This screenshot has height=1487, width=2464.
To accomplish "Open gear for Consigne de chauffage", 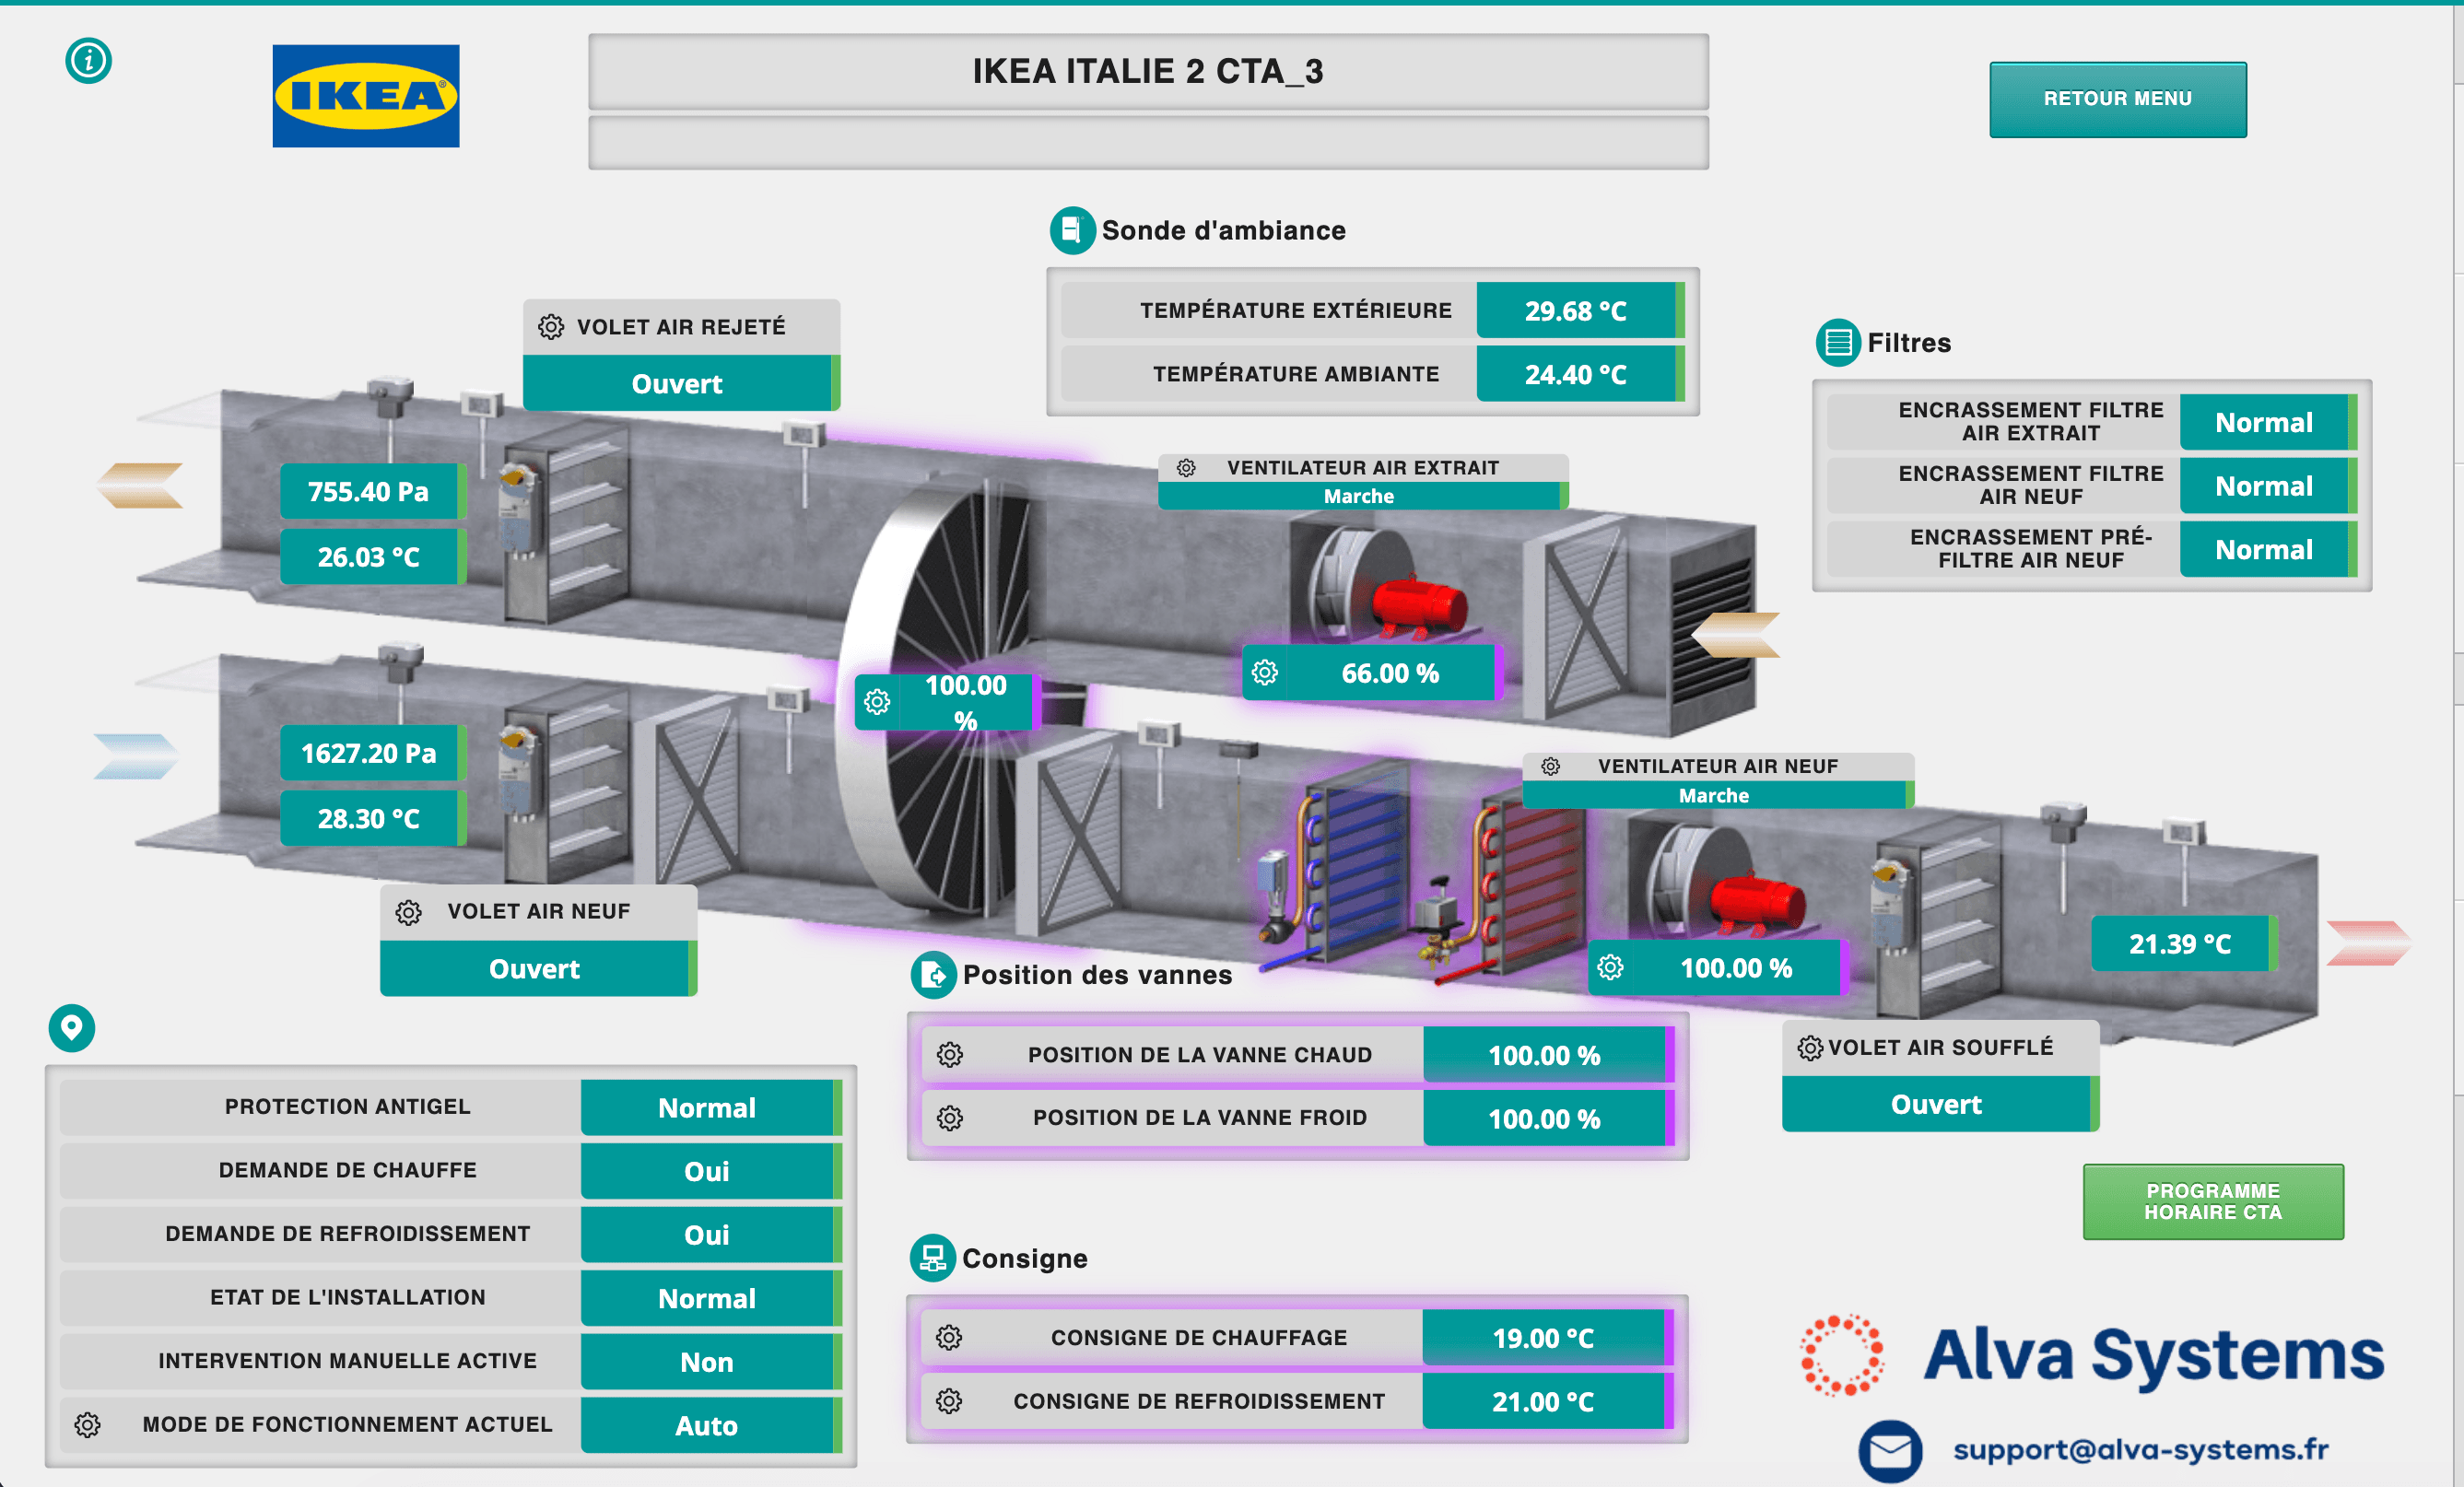I will click(x=949, y=1337).
